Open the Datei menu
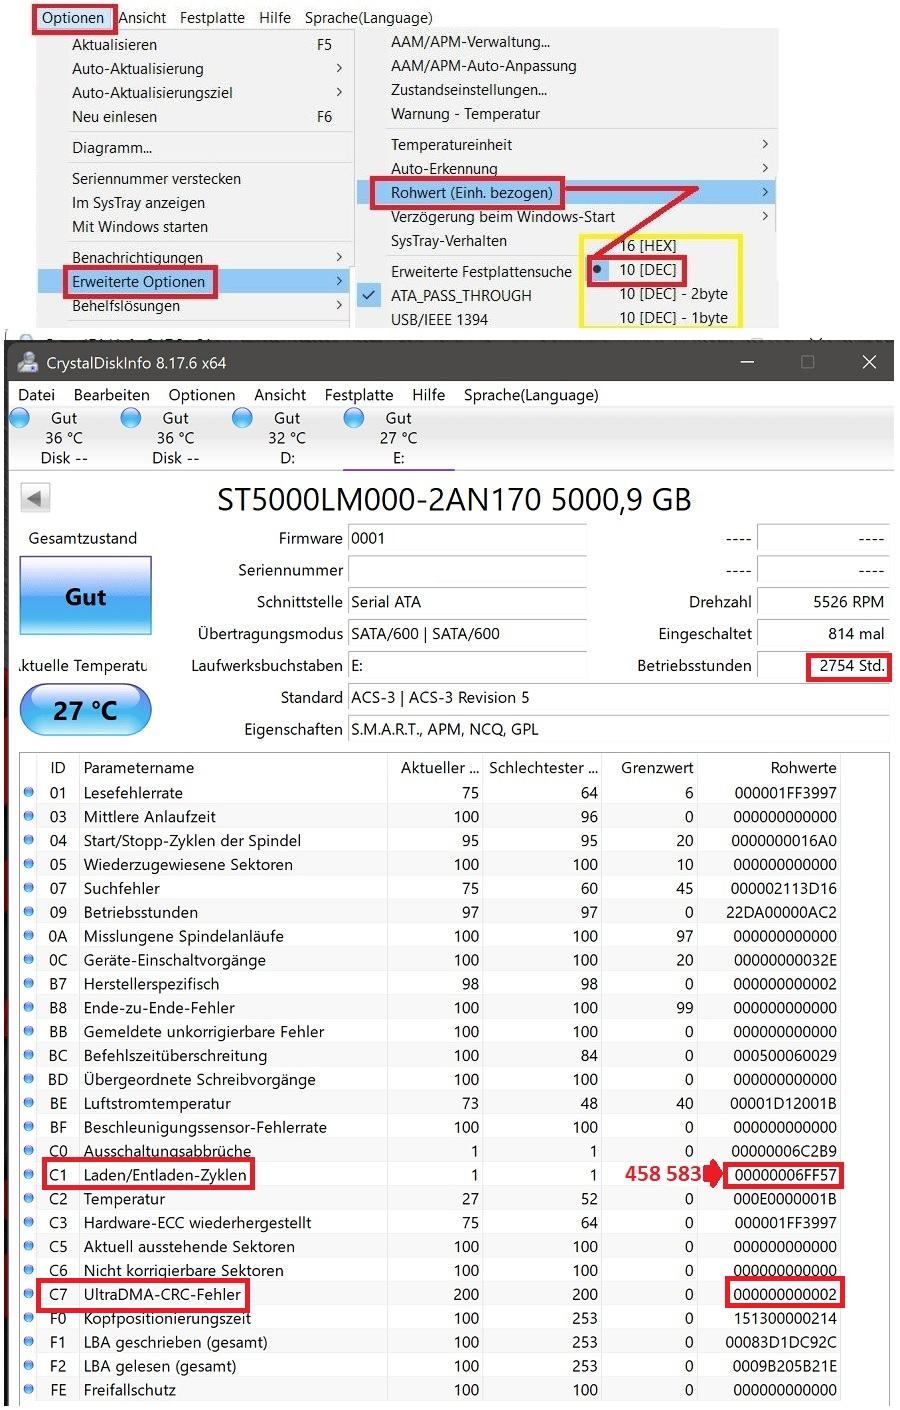 (x=36, y=395)
